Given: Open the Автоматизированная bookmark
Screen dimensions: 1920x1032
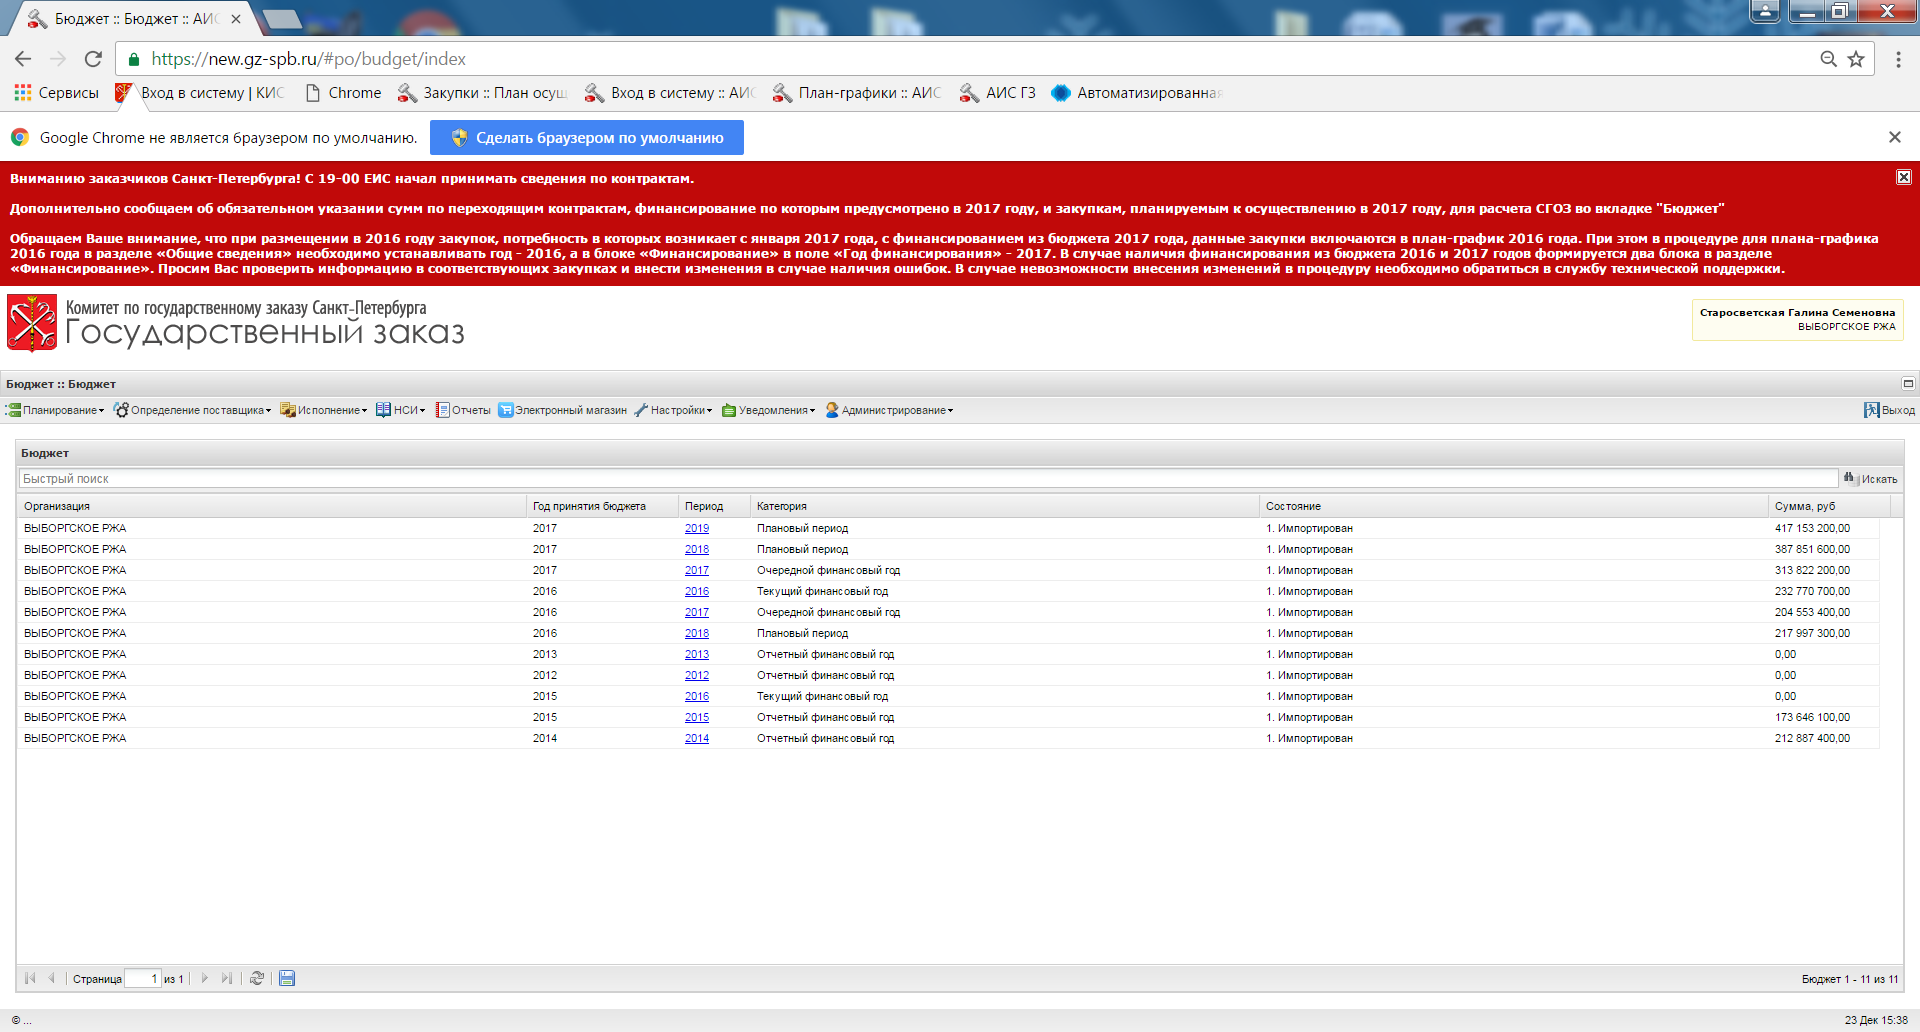Looking at the screenshot, I should point(1136,93).
